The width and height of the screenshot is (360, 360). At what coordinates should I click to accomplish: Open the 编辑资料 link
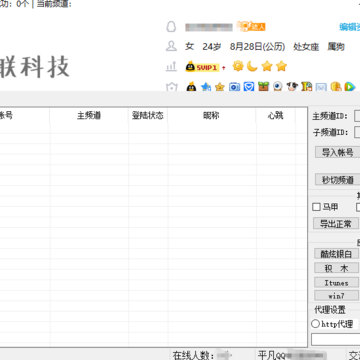pyautogui.click(x=350, y=27)
